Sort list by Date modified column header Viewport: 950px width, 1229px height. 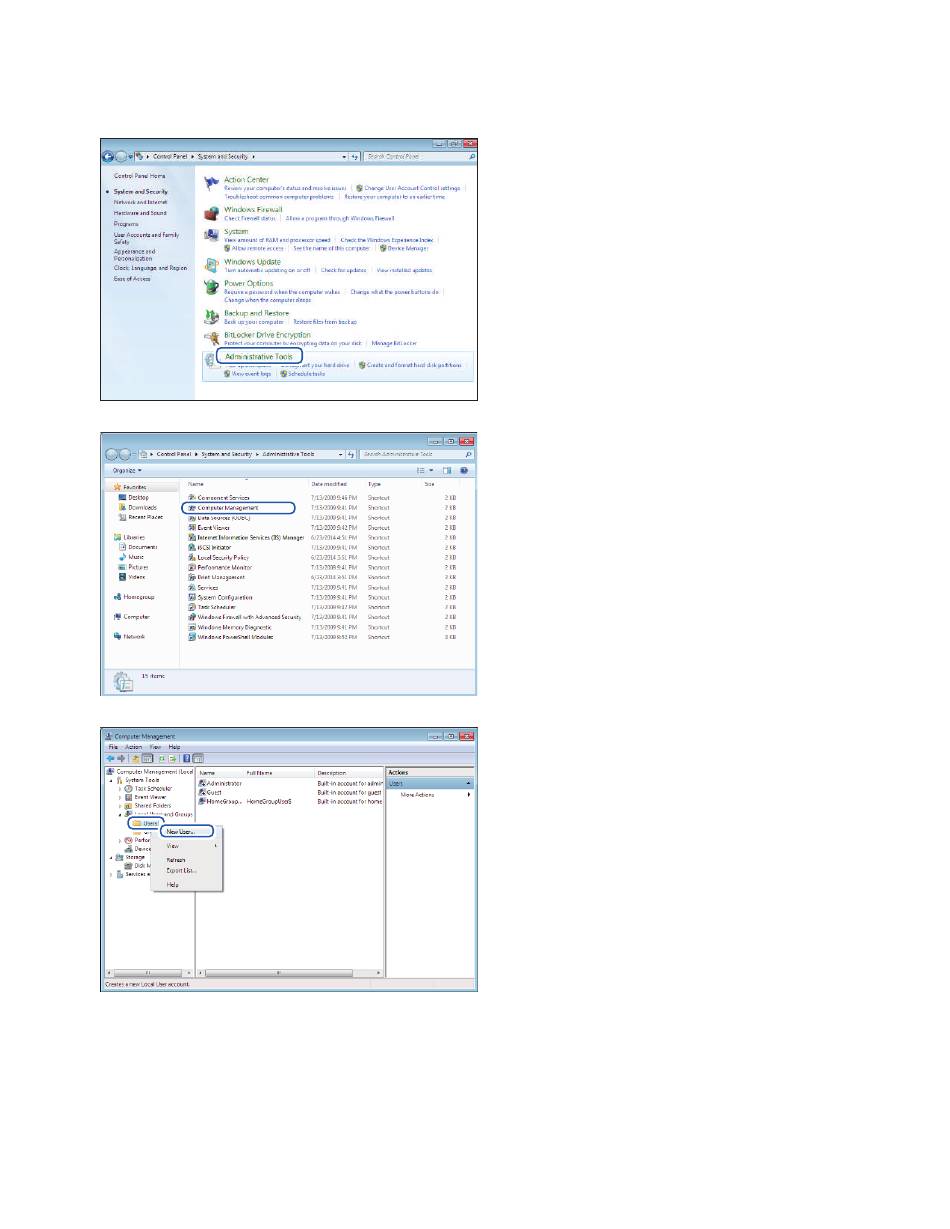tap(331, 483)
